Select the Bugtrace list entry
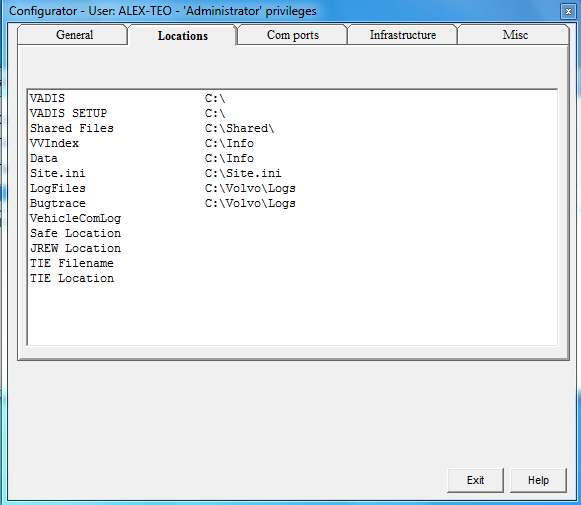Viewport: 581px width, 505px height. pos(292,203)
